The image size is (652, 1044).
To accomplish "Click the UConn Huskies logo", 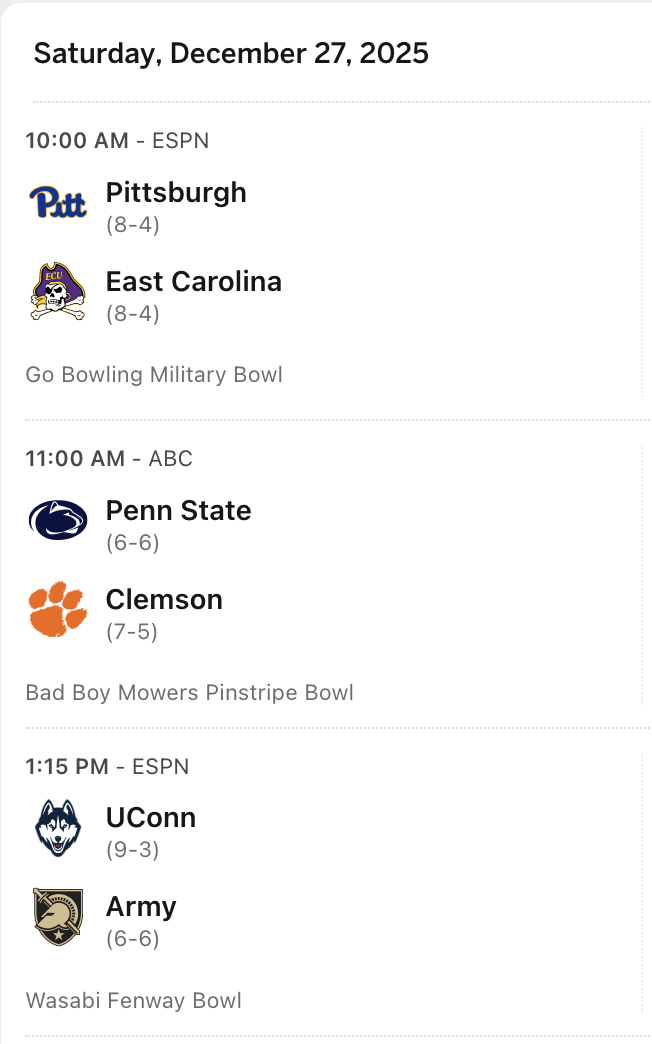I will pyautogui.click(x=58, y=827).
